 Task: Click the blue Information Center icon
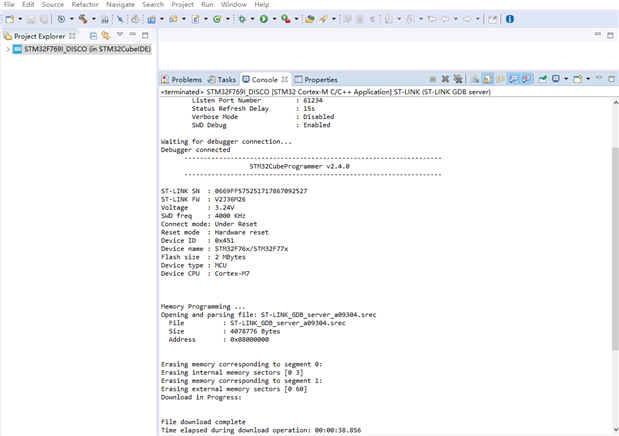click(x=510, y=19)
